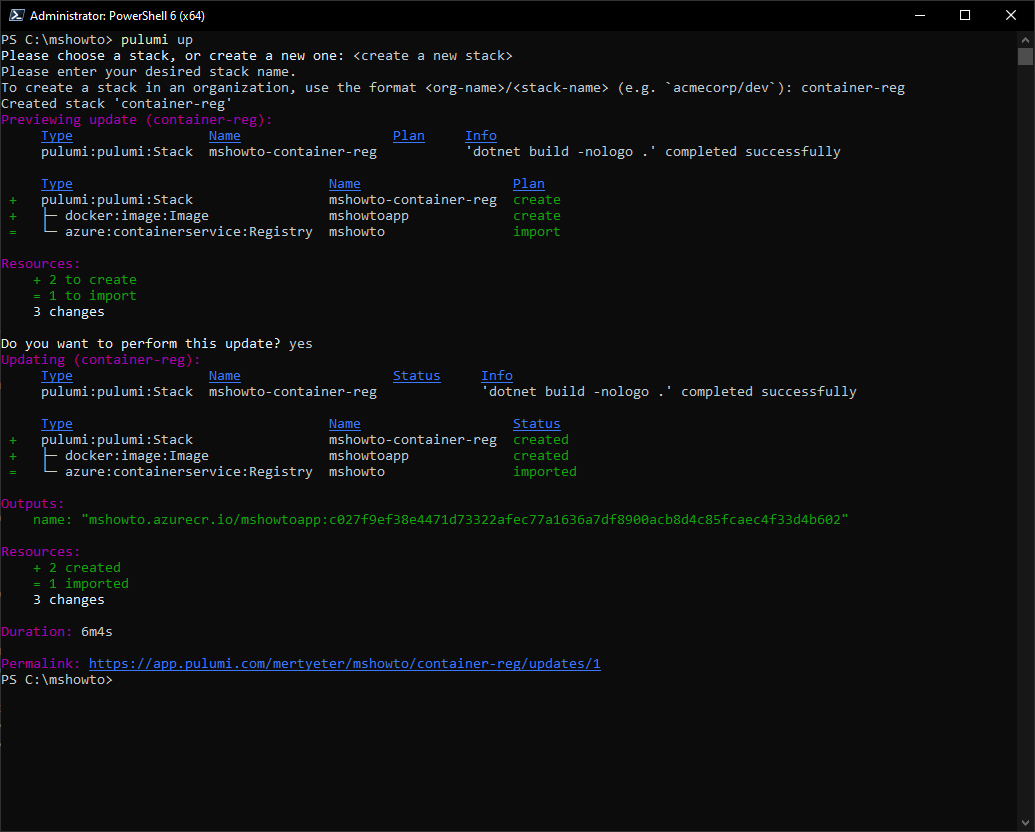Maximize the PowerShell window
1035x832 pixels.
click(965, 15)
